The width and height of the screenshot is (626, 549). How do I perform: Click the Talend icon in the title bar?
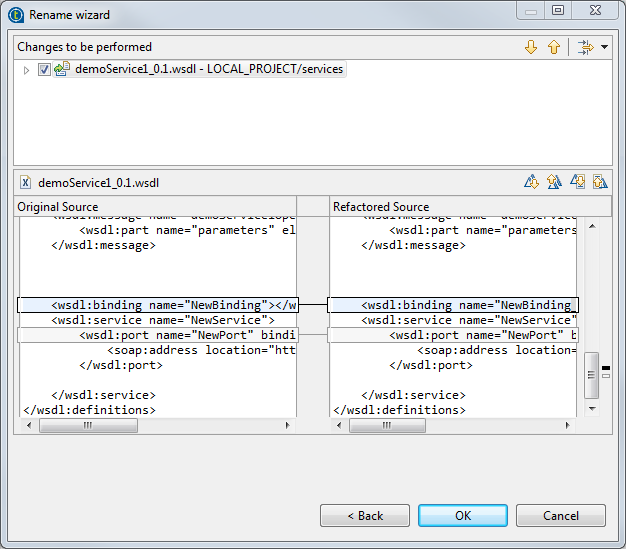pos(16,15)
